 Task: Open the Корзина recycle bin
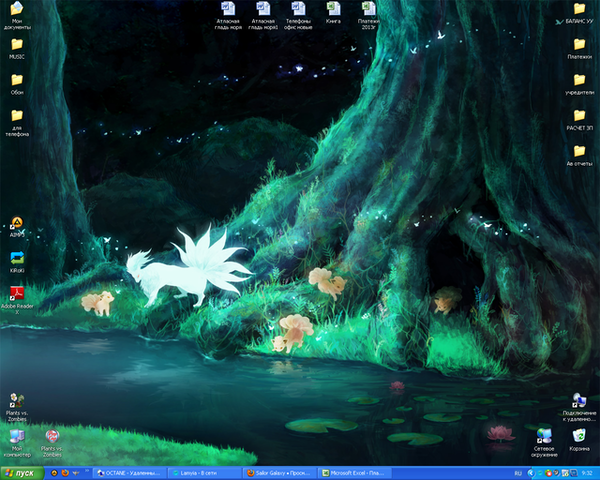[579, 436]
